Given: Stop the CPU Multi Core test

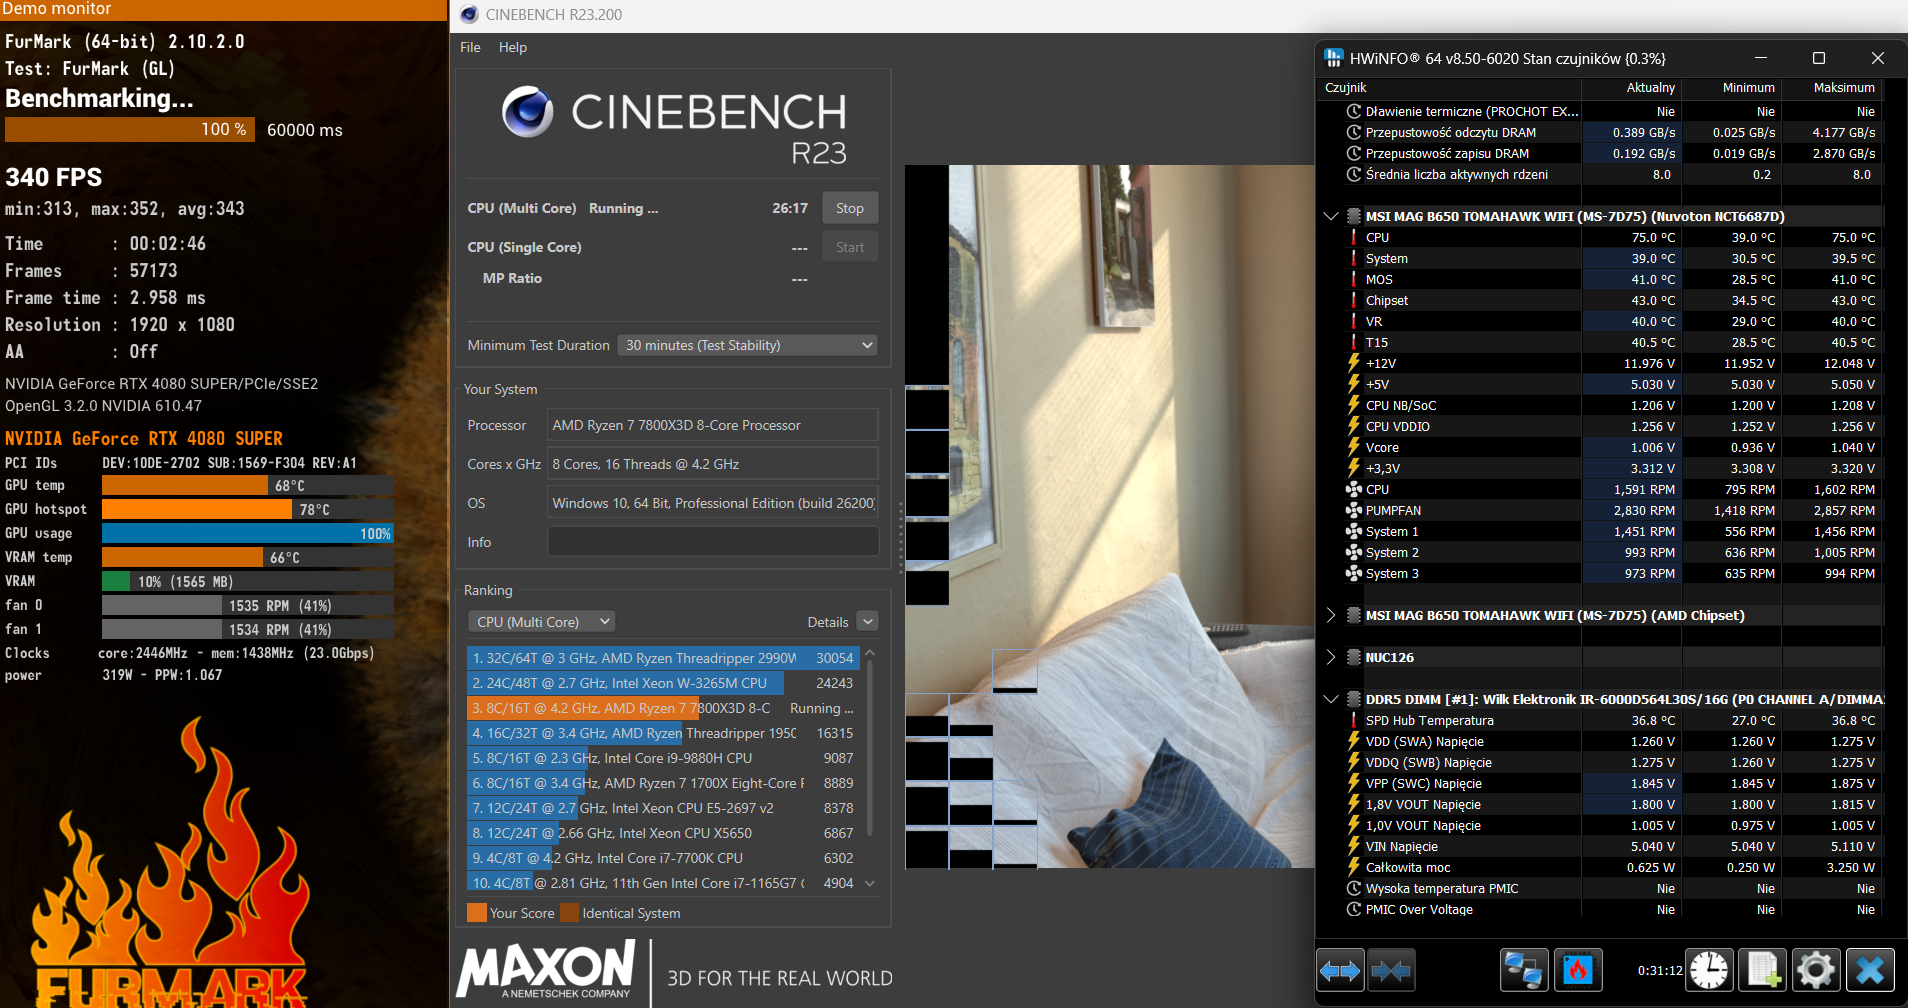Looking at the screenshot, I should click(850, 208).
